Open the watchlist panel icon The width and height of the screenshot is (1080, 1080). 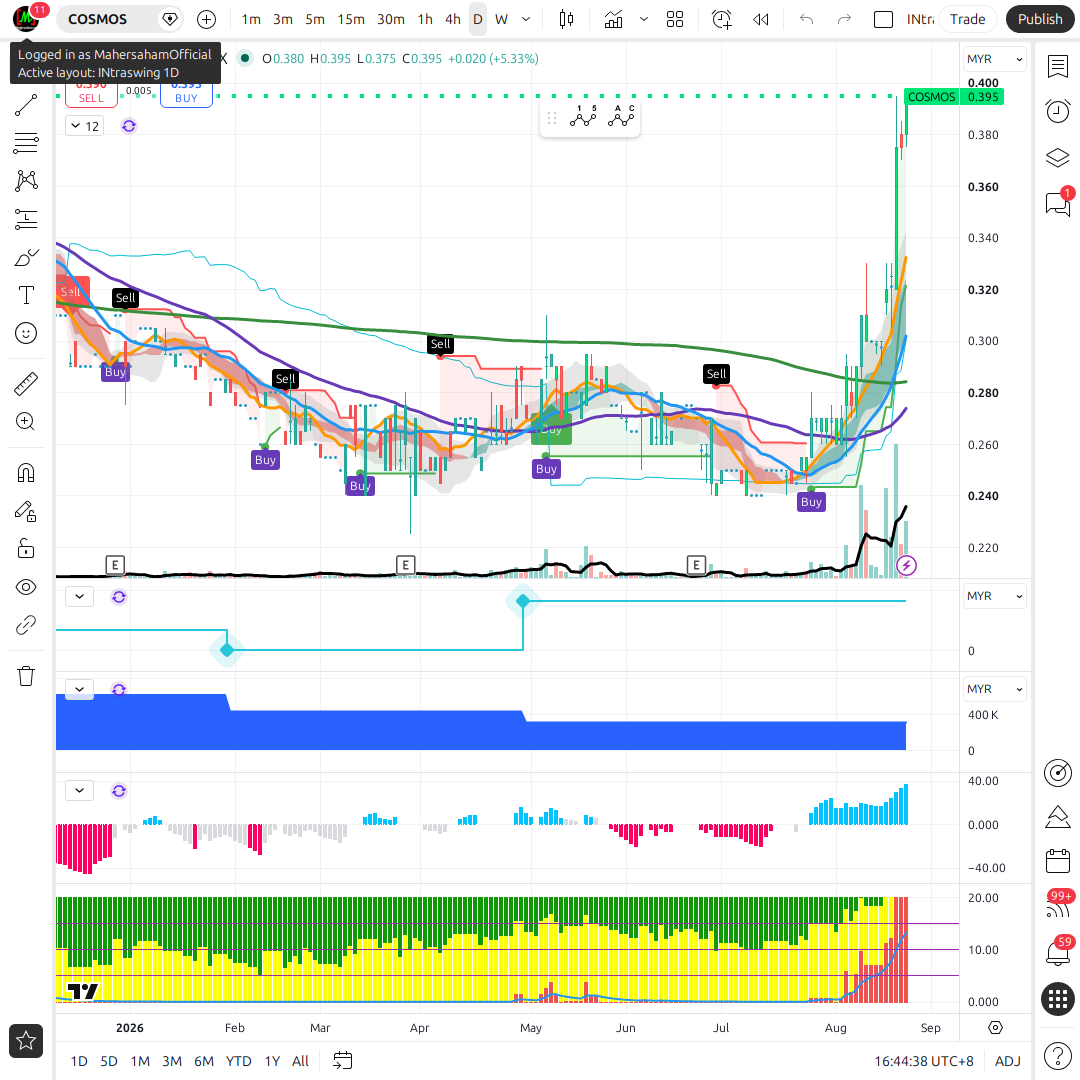click(x=1057, y=66)
